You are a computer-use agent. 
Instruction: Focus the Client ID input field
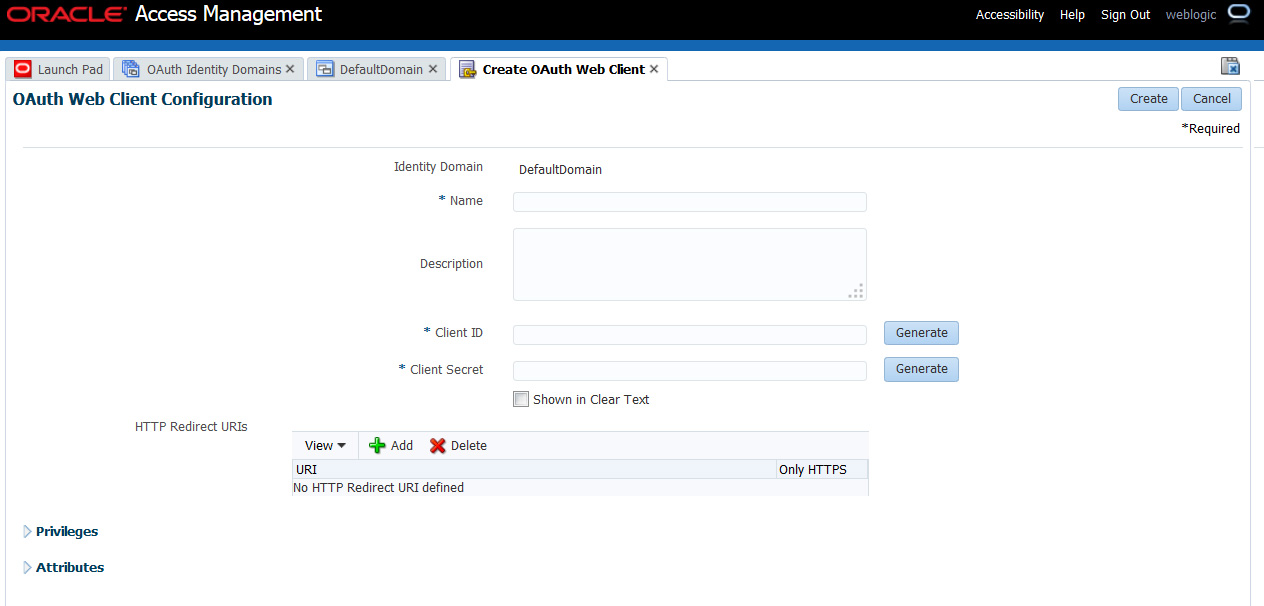coord(690,335)
